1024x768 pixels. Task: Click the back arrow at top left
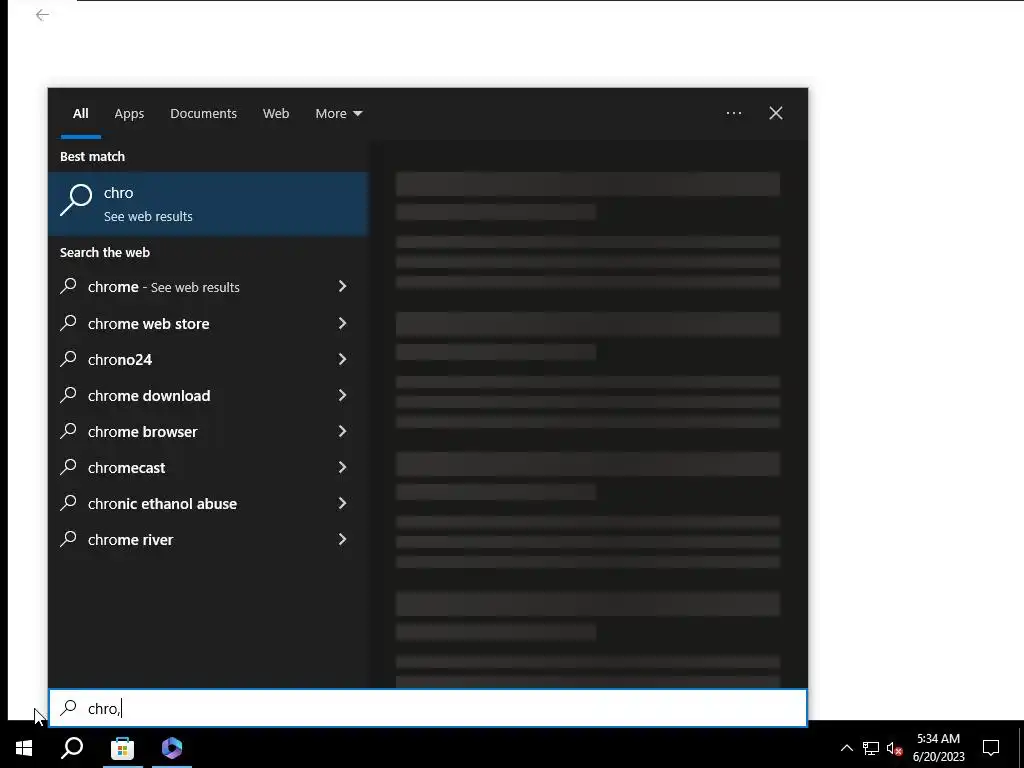42,14
